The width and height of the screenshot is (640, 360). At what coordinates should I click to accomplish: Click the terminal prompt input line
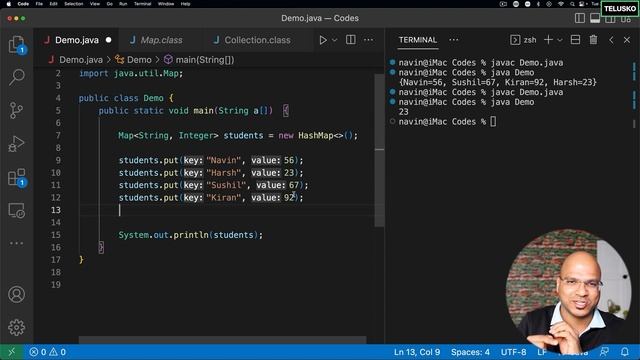click(x=447, y=122)
